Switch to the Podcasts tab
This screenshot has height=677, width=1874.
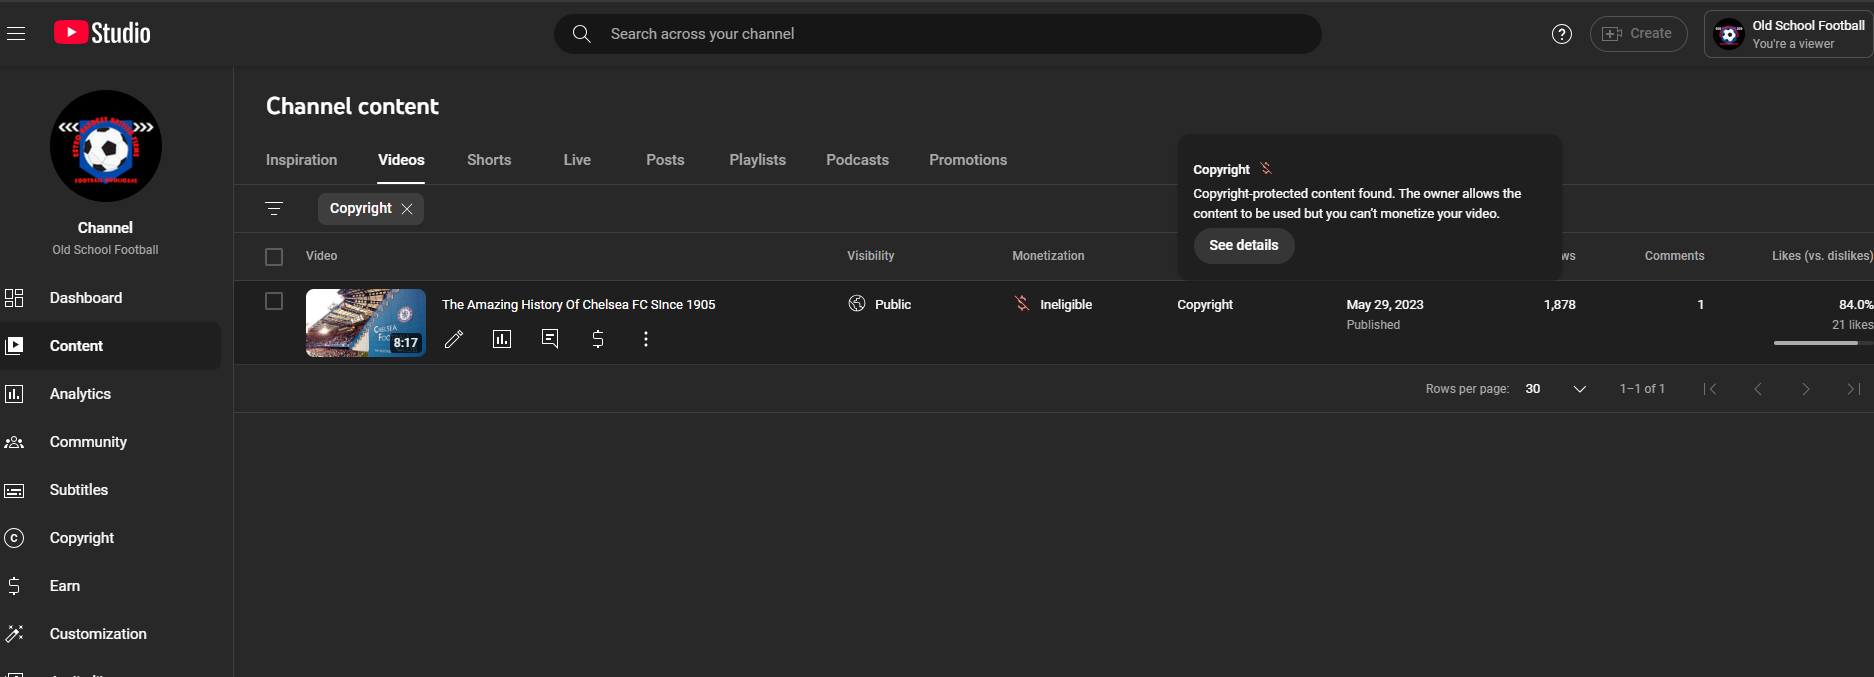click(x=857, y=160)
